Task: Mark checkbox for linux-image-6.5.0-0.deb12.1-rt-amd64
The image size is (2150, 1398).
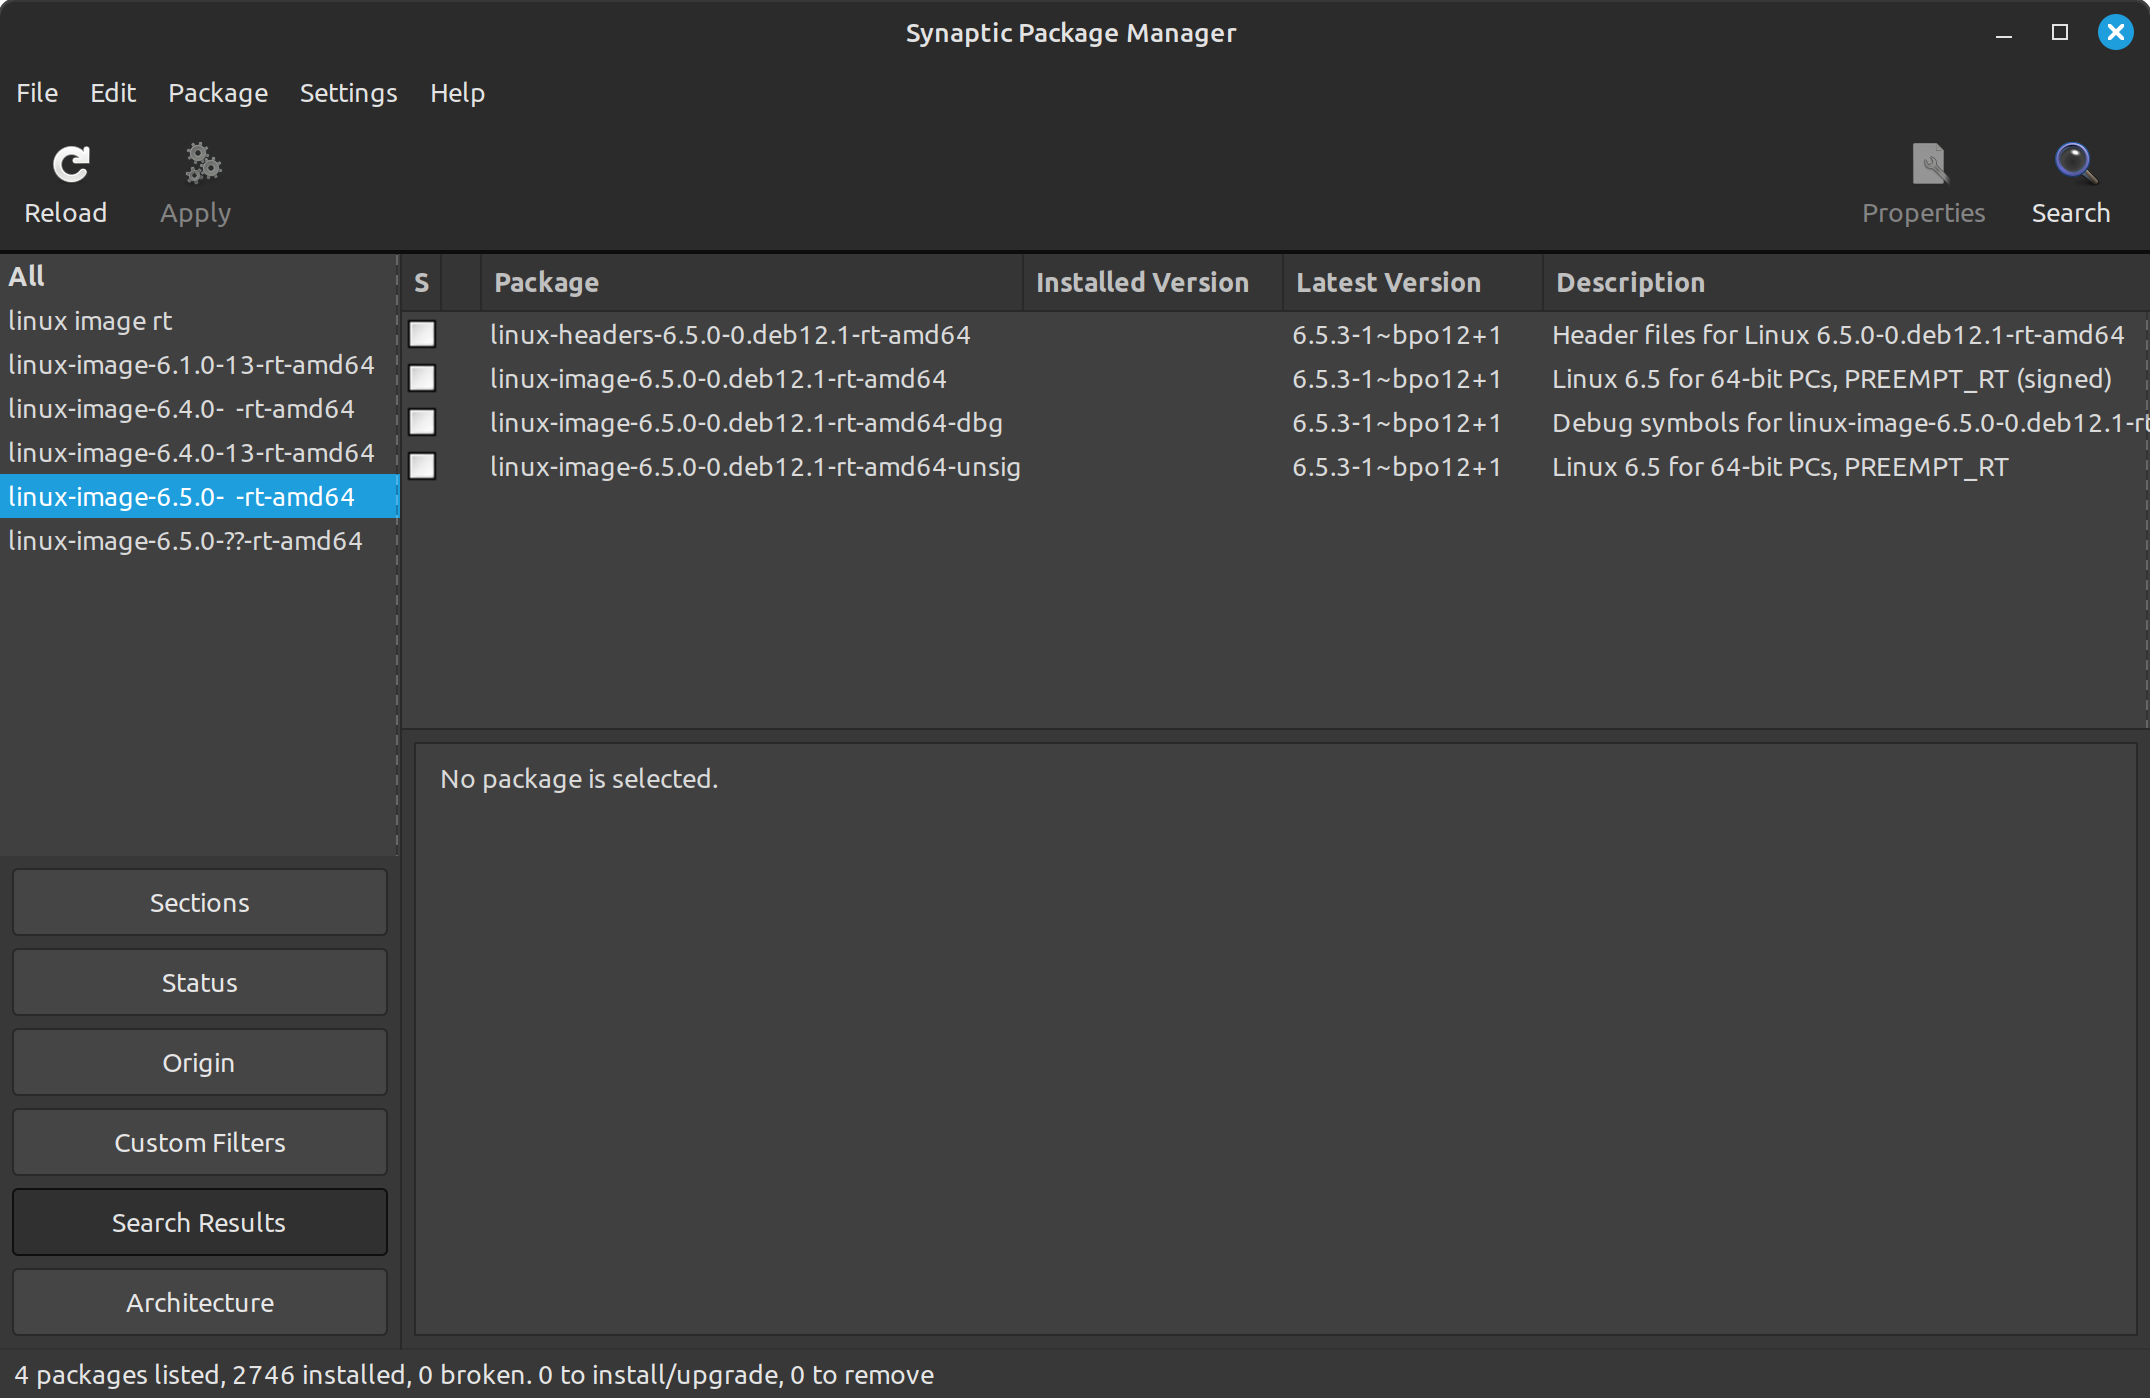Action: 422,378
